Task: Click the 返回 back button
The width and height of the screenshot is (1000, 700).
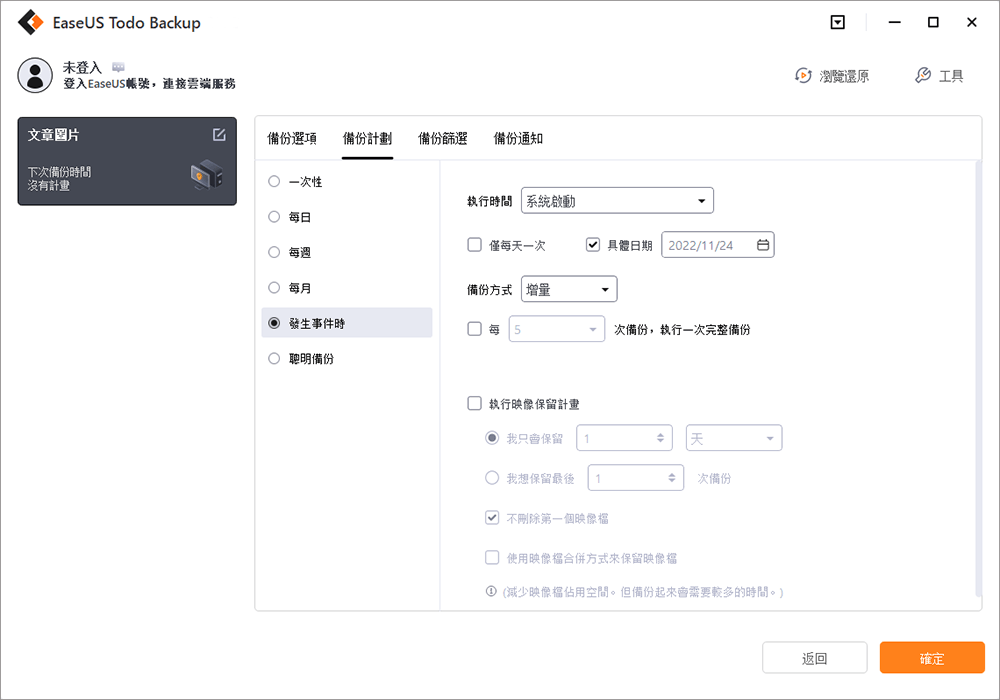Action: coord(815,657)
